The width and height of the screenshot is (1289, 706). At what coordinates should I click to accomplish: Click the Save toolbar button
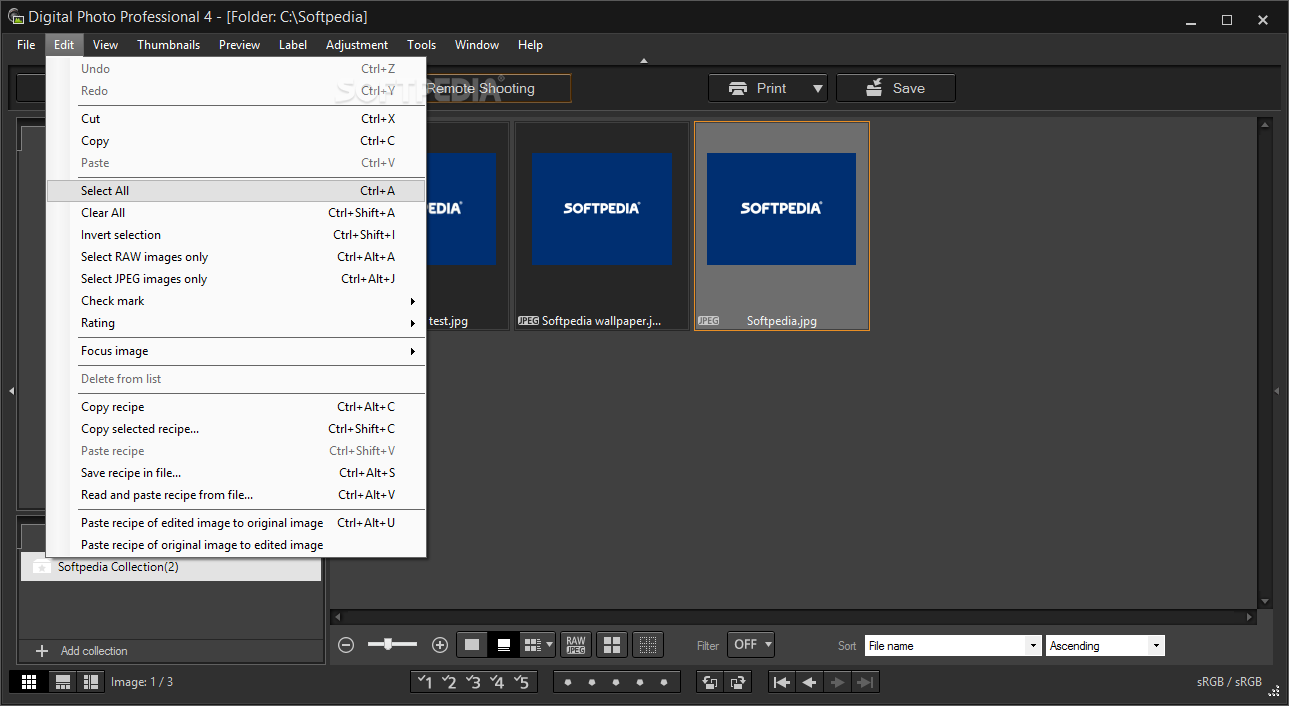pos(896,88)
